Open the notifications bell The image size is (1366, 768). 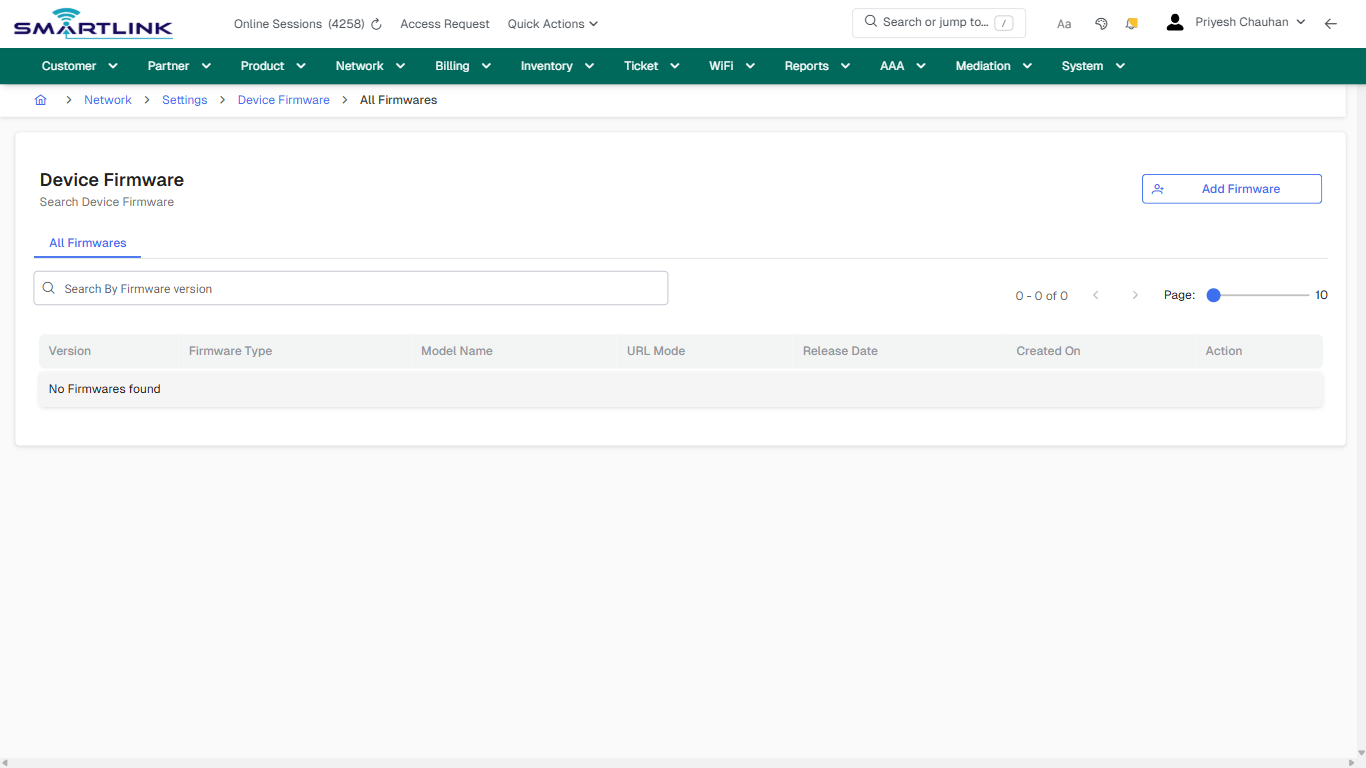pyautogui.click(x=1131, y=23)
